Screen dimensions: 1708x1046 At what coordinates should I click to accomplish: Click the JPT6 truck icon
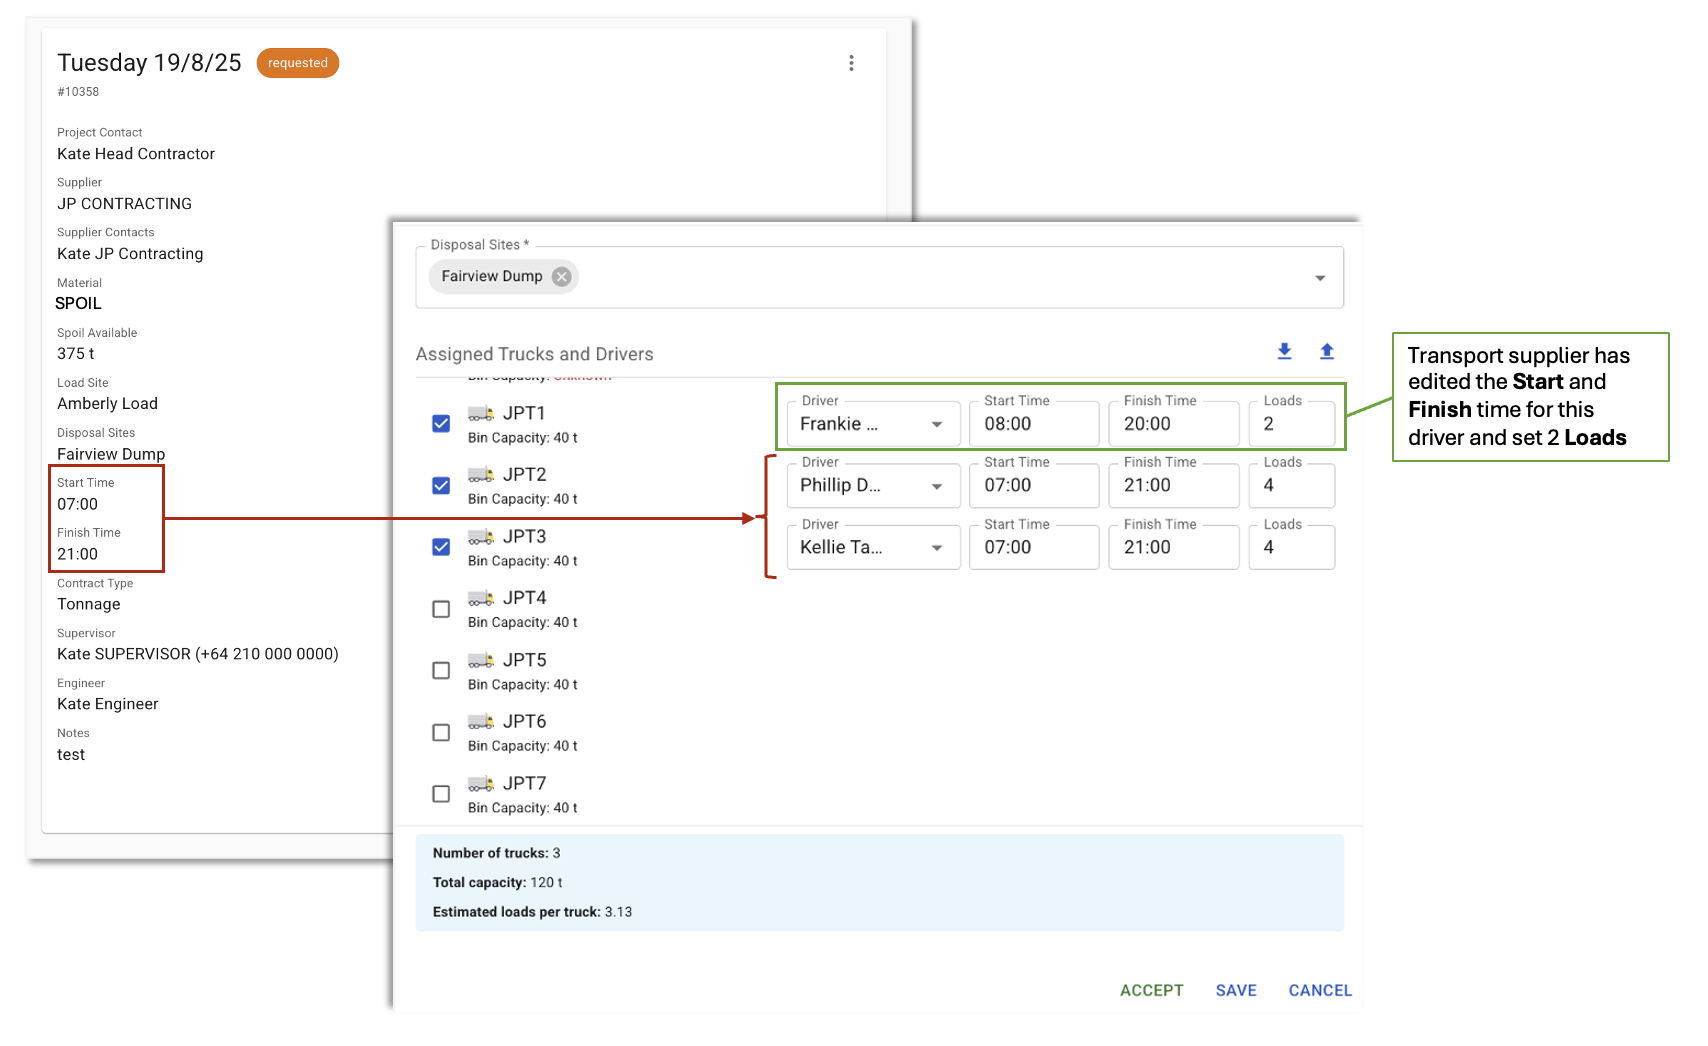(x=481, y=722)
